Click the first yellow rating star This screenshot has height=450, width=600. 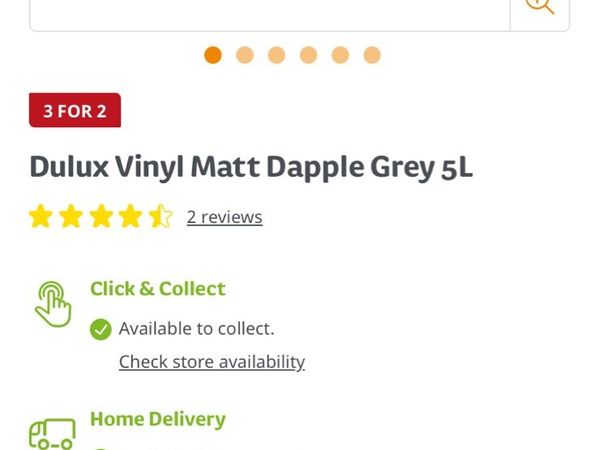pyautogui.click(x=40, y=217)
